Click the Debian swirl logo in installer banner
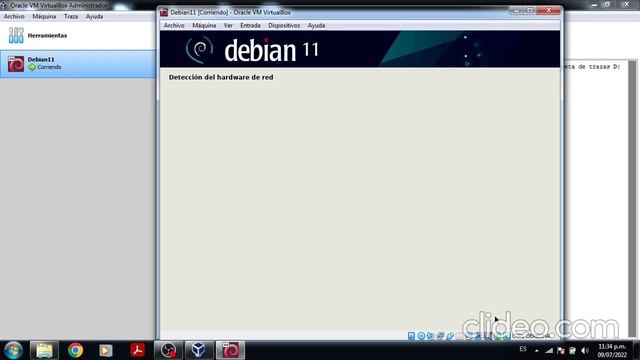Viewport: 640px width, 360px height. 199,49
